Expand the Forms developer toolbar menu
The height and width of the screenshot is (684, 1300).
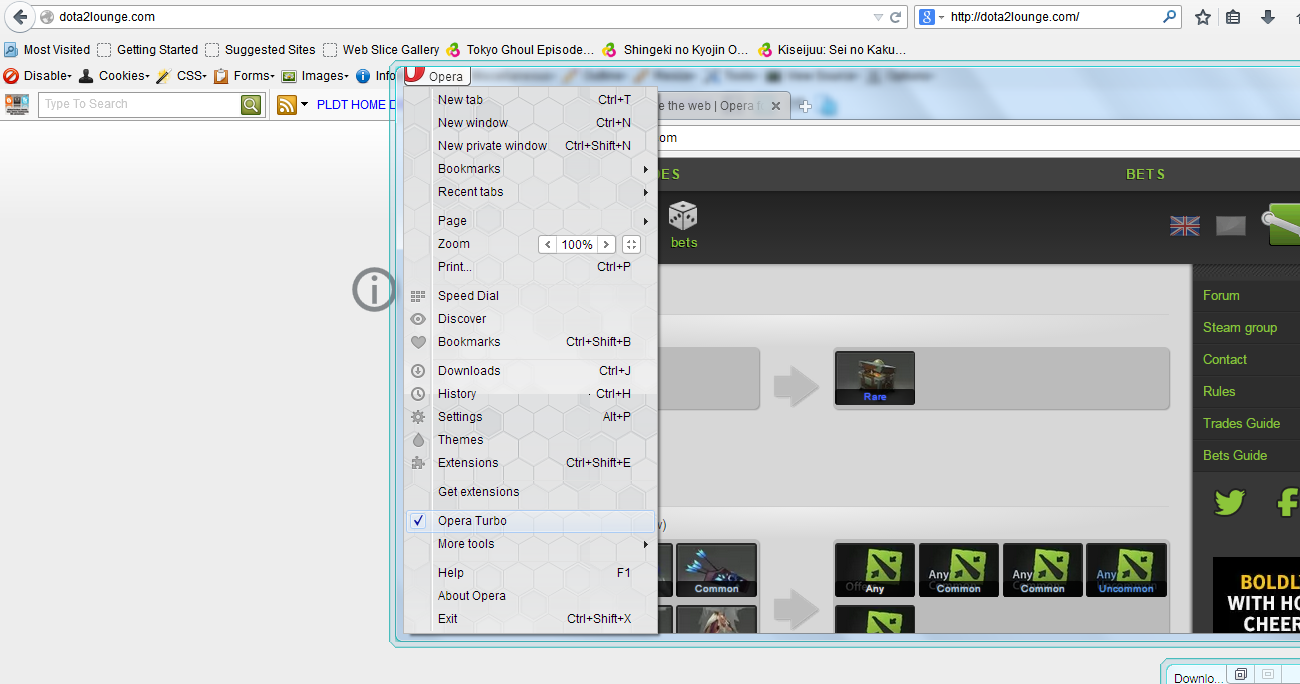pos(244,76)
